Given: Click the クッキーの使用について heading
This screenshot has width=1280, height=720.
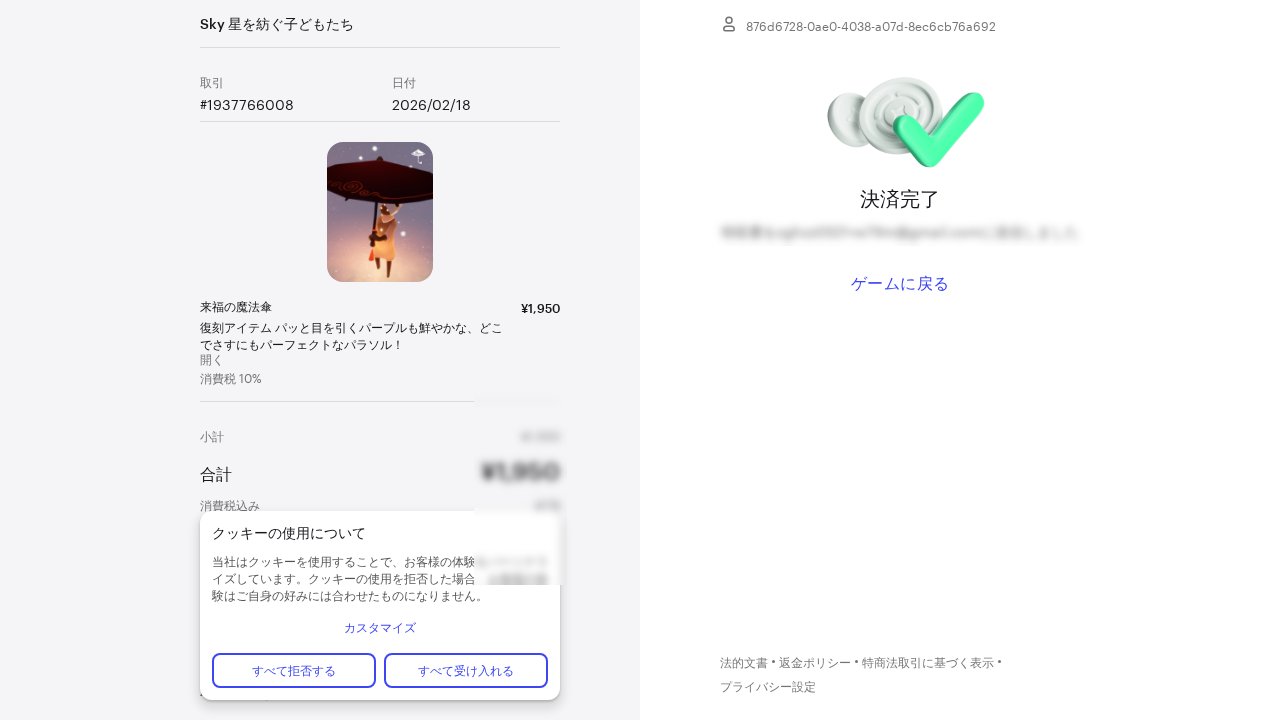Looking at the screenshot, I should 289,533.
